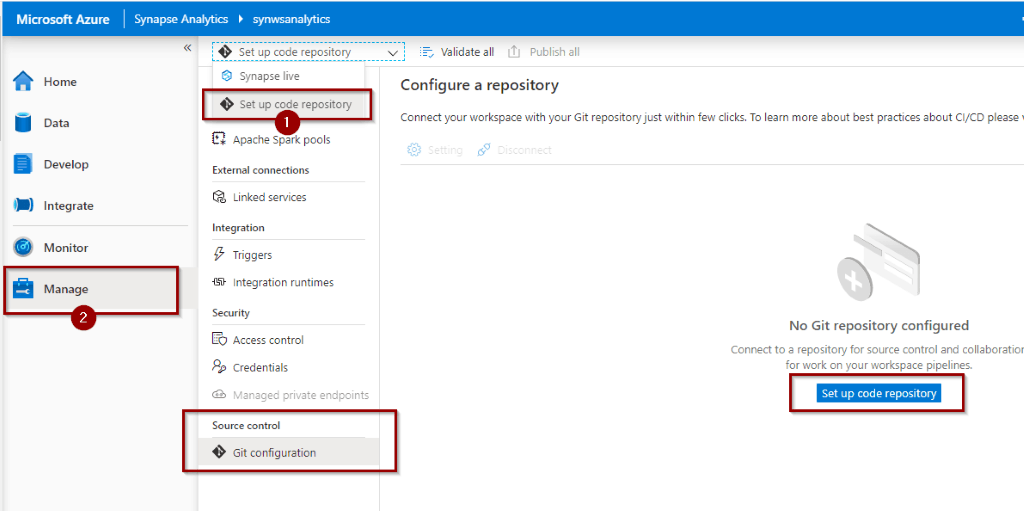
Task: Click the No Git repository configured text
Action: tap(878, 325)
